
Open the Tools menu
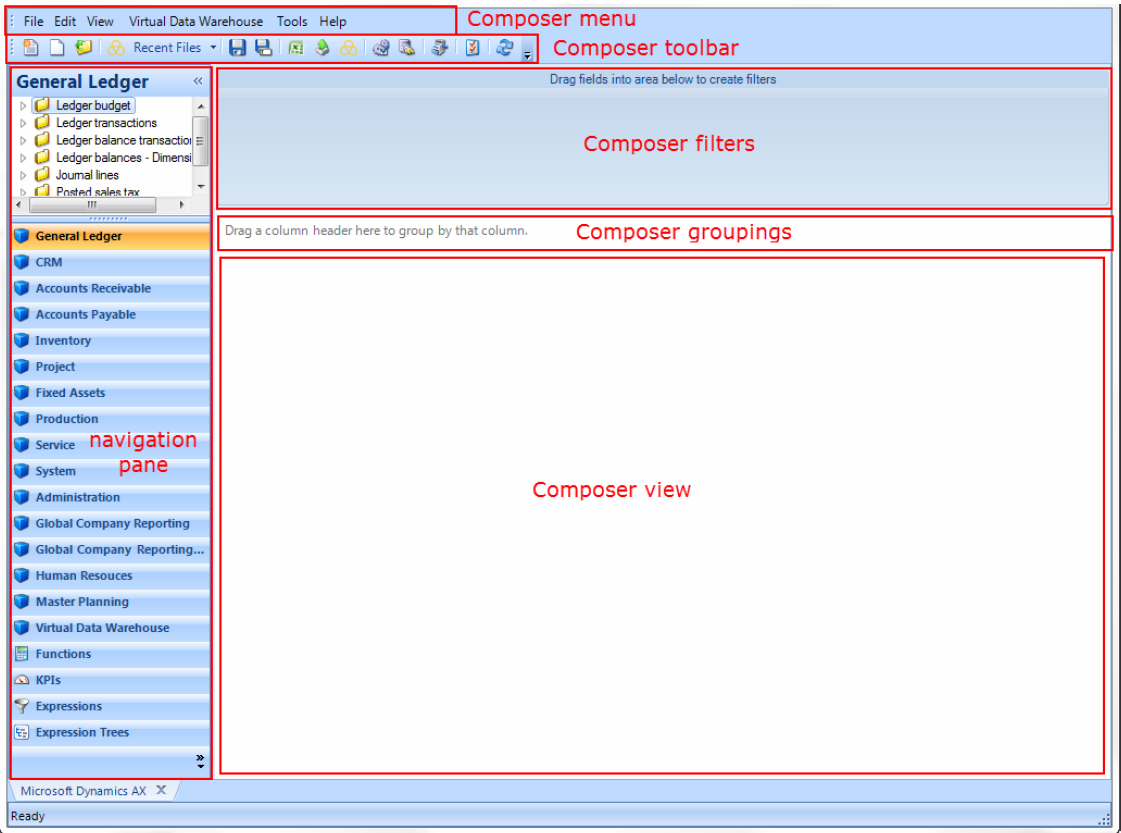point(292,21)
